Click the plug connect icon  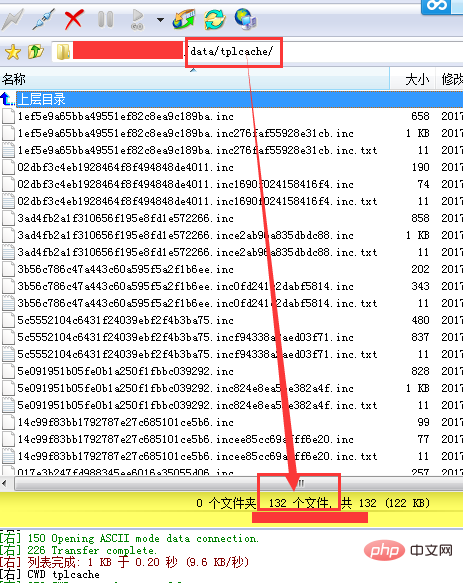[x=43, y=19]
